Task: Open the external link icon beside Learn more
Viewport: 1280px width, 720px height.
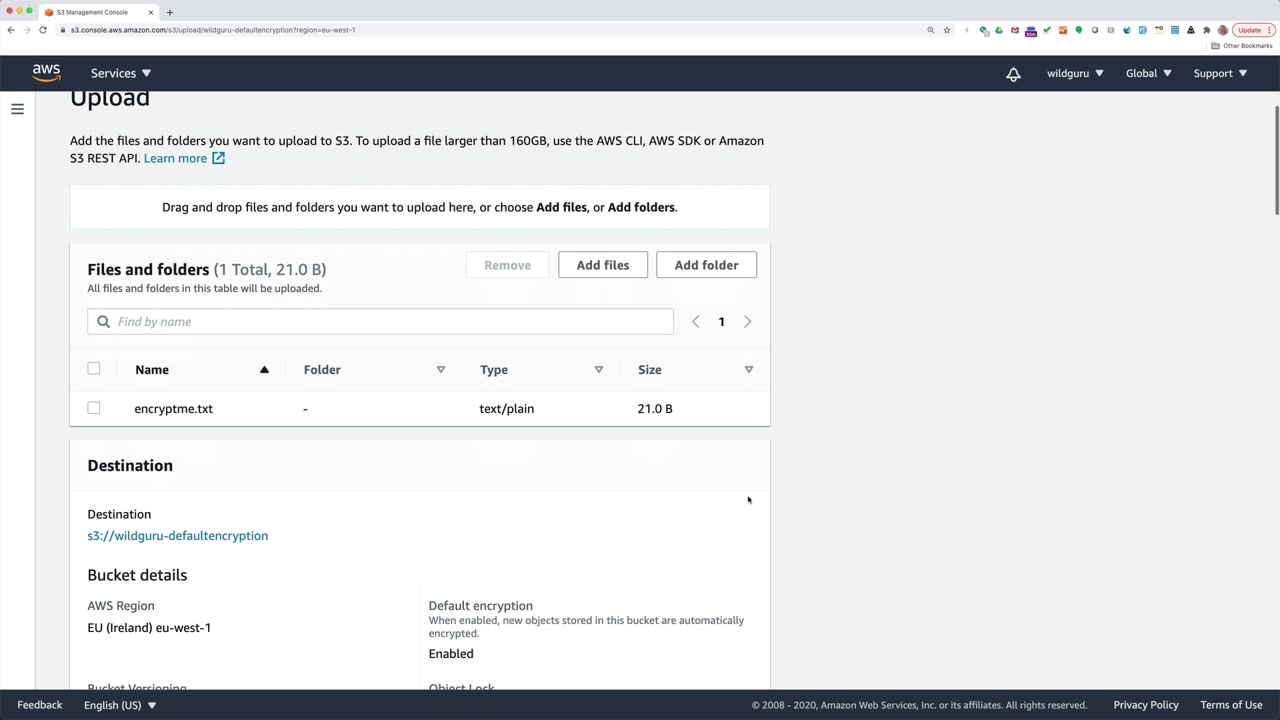Action: point(218,158)
